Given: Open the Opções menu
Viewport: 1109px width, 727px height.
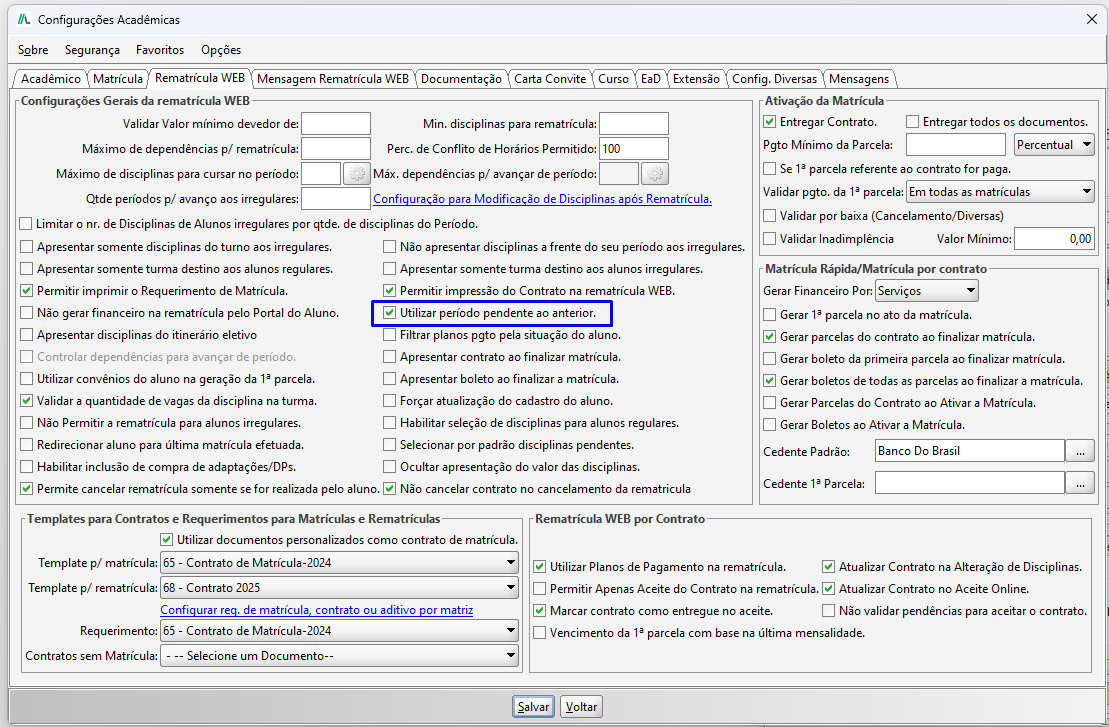Looking at the screenshot, I should tap(221, 50).
